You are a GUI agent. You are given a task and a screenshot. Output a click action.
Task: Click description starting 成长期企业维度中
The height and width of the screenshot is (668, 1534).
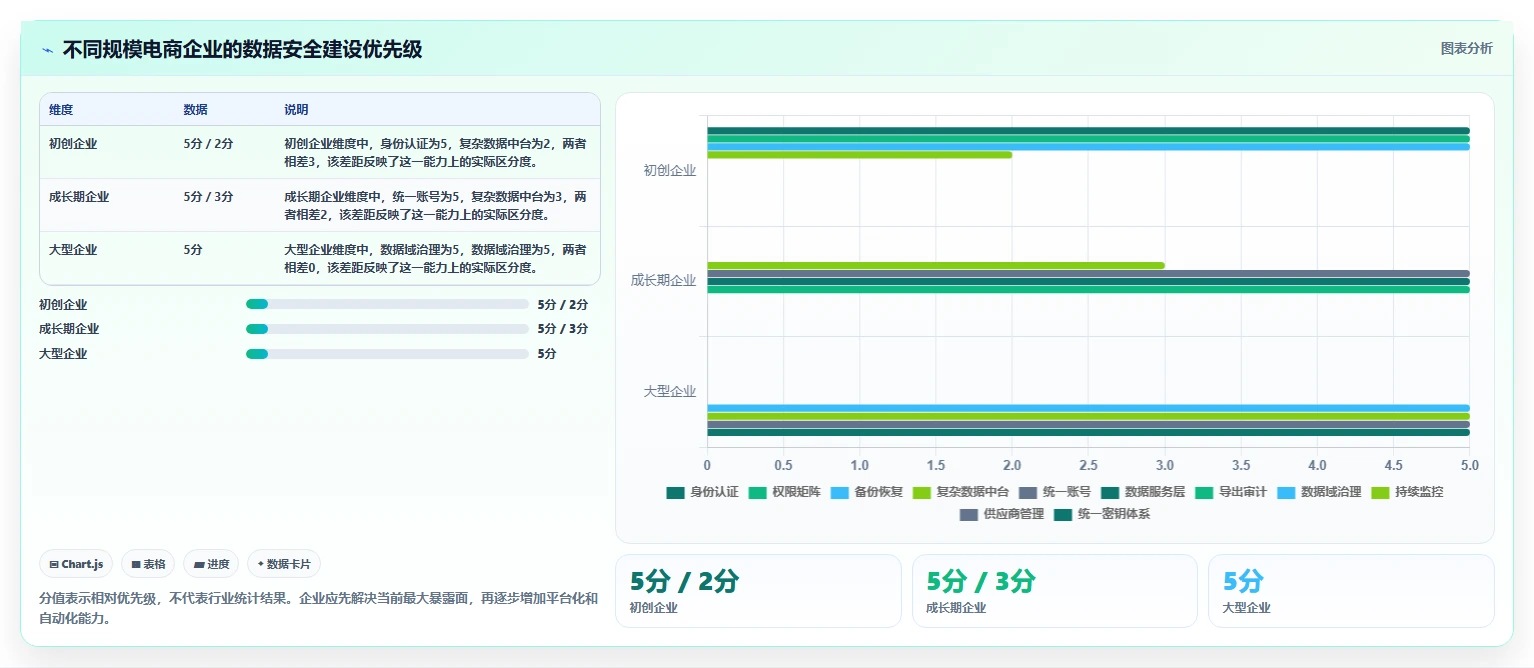click(x=435, y=205)
